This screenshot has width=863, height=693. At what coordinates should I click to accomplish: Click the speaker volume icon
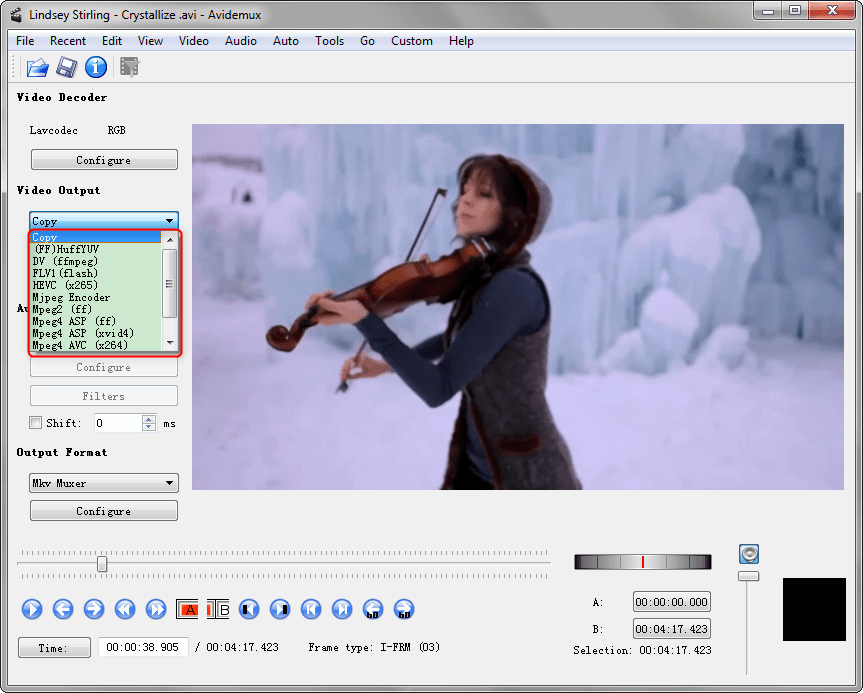[749, 554]
